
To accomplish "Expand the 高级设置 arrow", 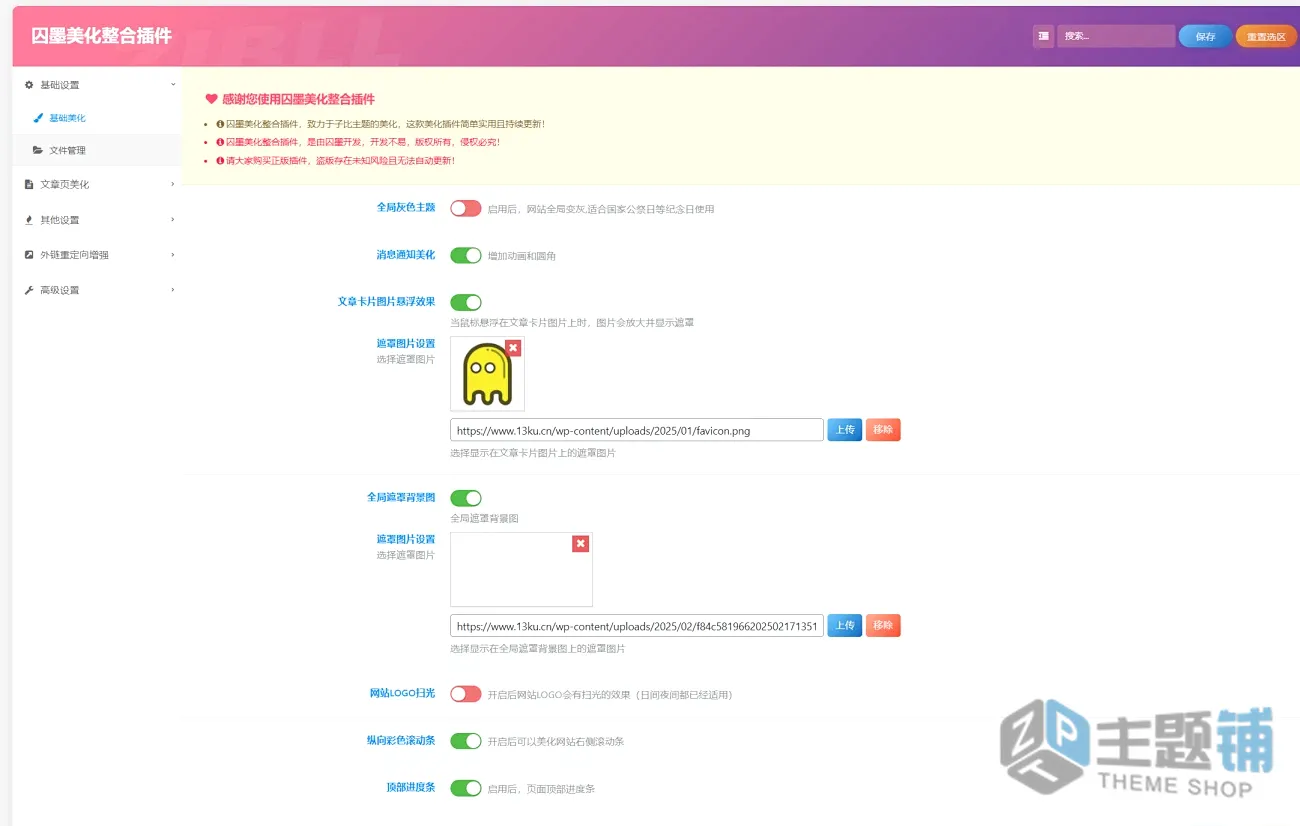I will click(173, 290).
